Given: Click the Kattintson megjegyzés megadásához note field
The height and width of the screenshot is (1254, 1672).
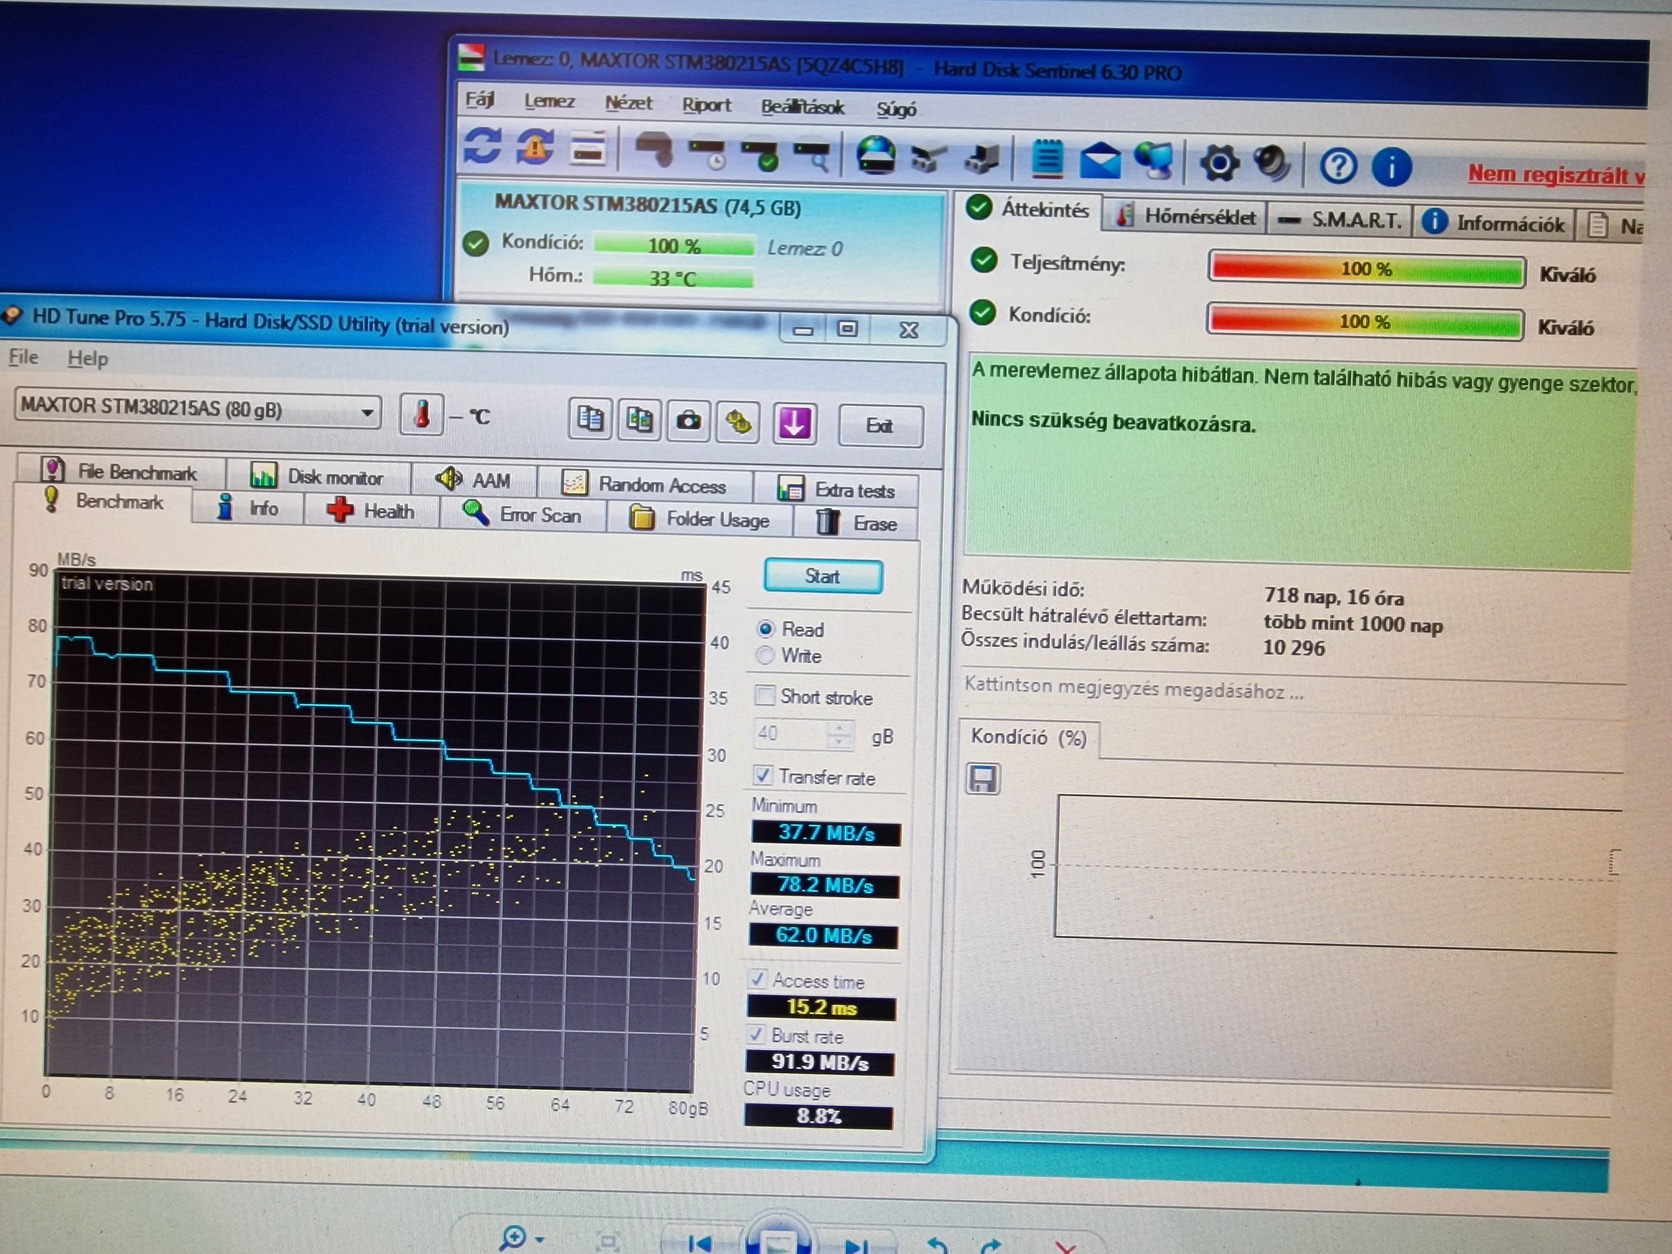Looking at the screenshot, I should pyautogui.click(x=1134, y=689).
